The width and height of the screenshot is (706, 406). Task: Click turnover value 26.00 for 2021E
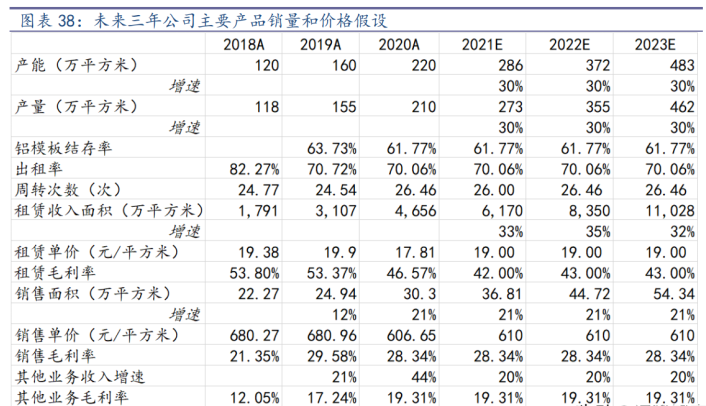(x=494, y=189)
